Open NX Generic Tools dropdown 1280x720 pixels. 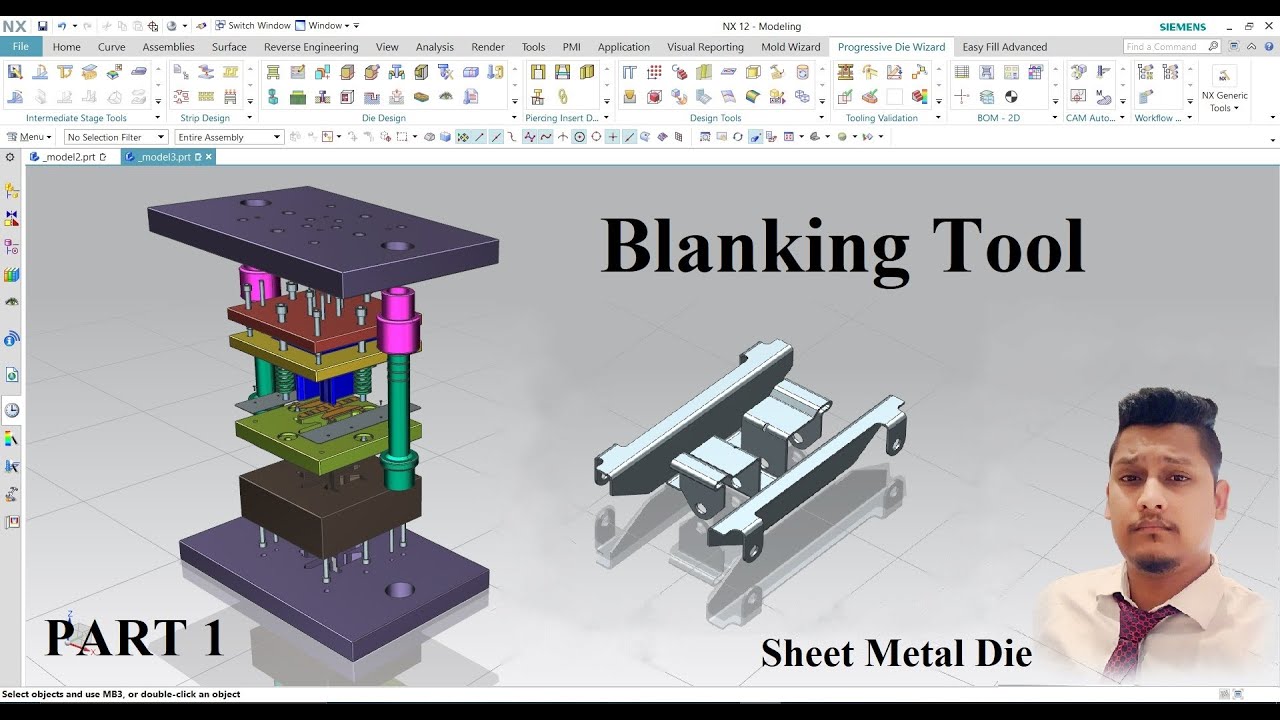tap(1224, 90)
